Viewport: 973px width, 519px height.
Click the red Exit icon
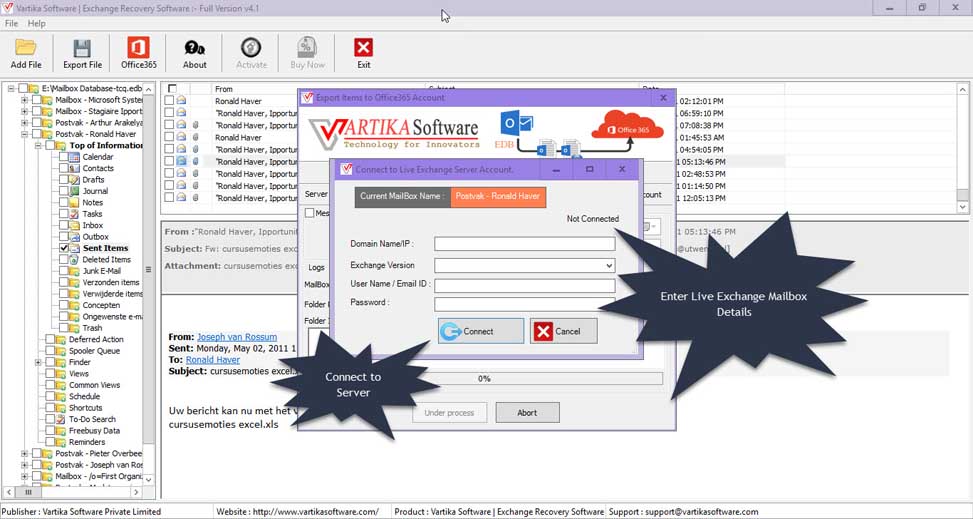363,48
